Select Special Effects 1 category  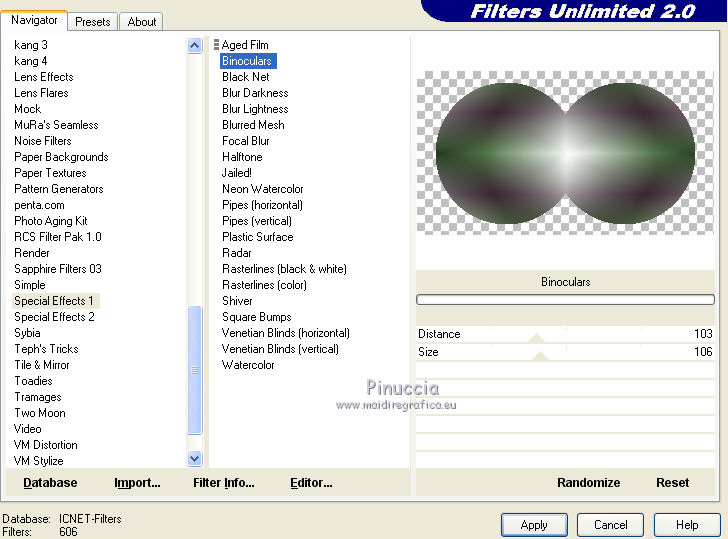(55, 301)
